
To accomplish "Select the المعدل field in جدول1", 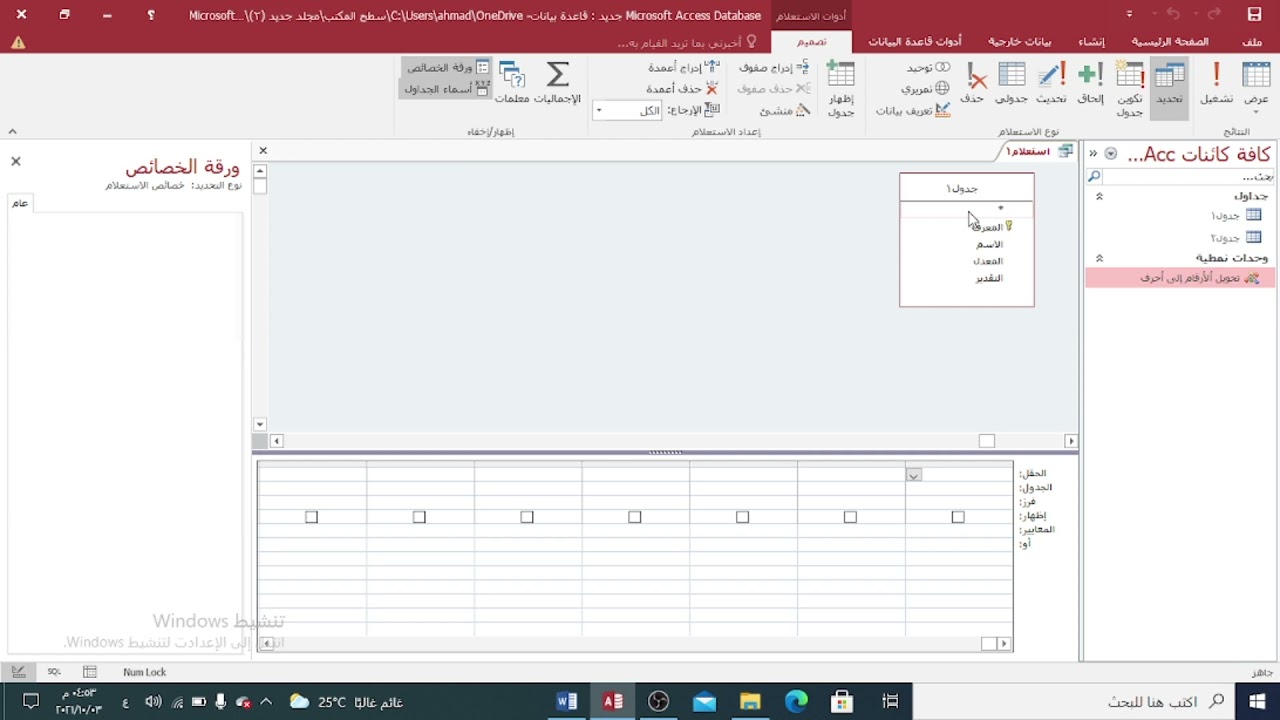I will (988, 261).
